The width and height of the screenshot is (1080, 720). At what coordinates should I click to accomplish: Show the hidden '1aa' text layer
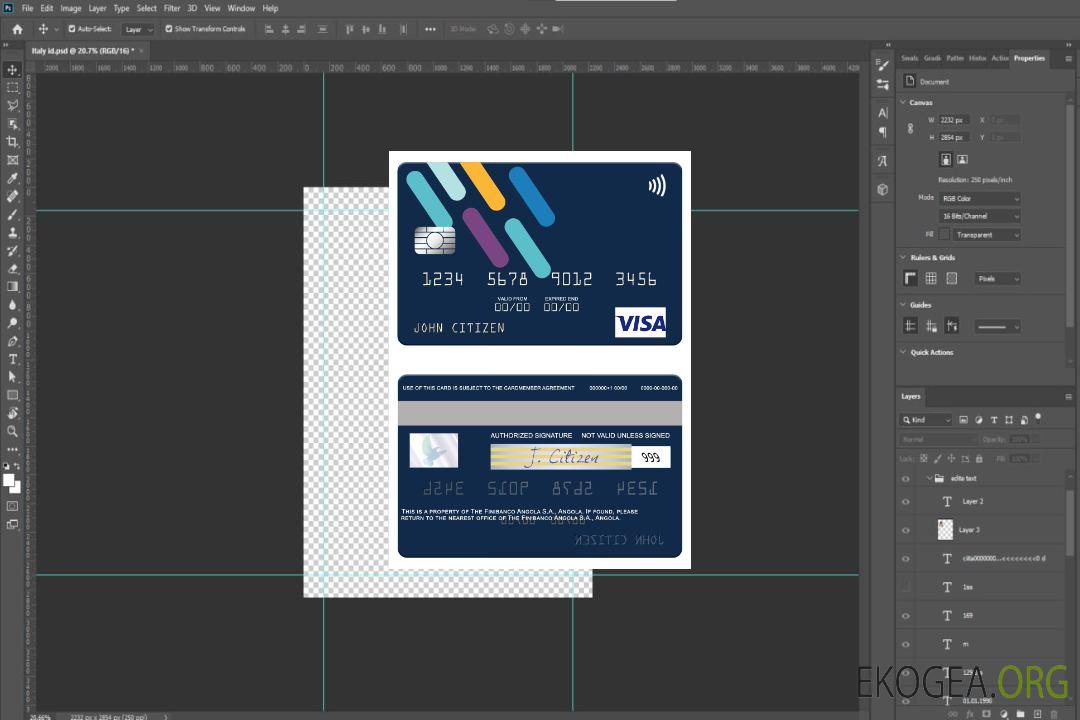(x=906, y=587)
